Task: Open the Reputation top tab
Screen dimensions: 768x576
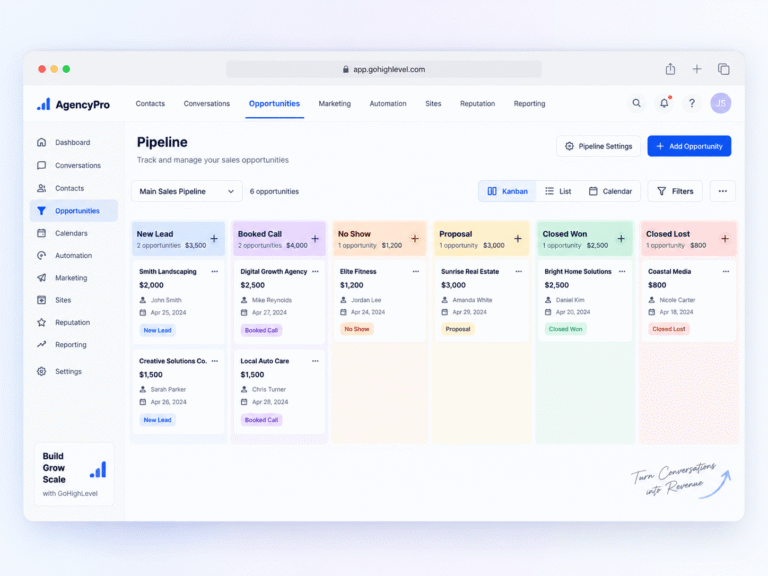Action: 478,104
